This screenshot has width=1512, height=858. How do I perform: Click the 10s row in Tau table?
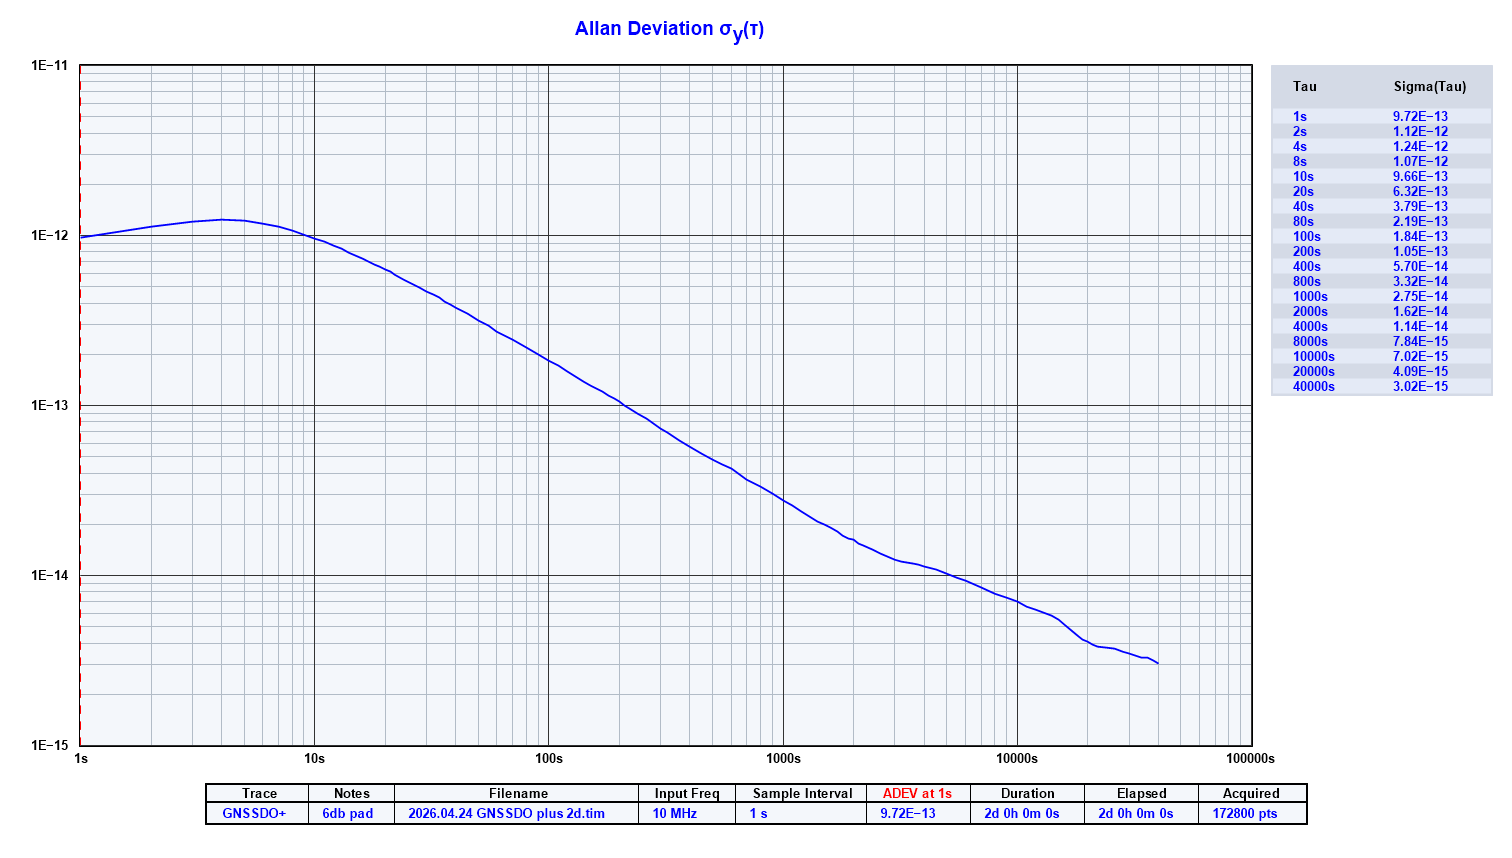click(1303, 176)
